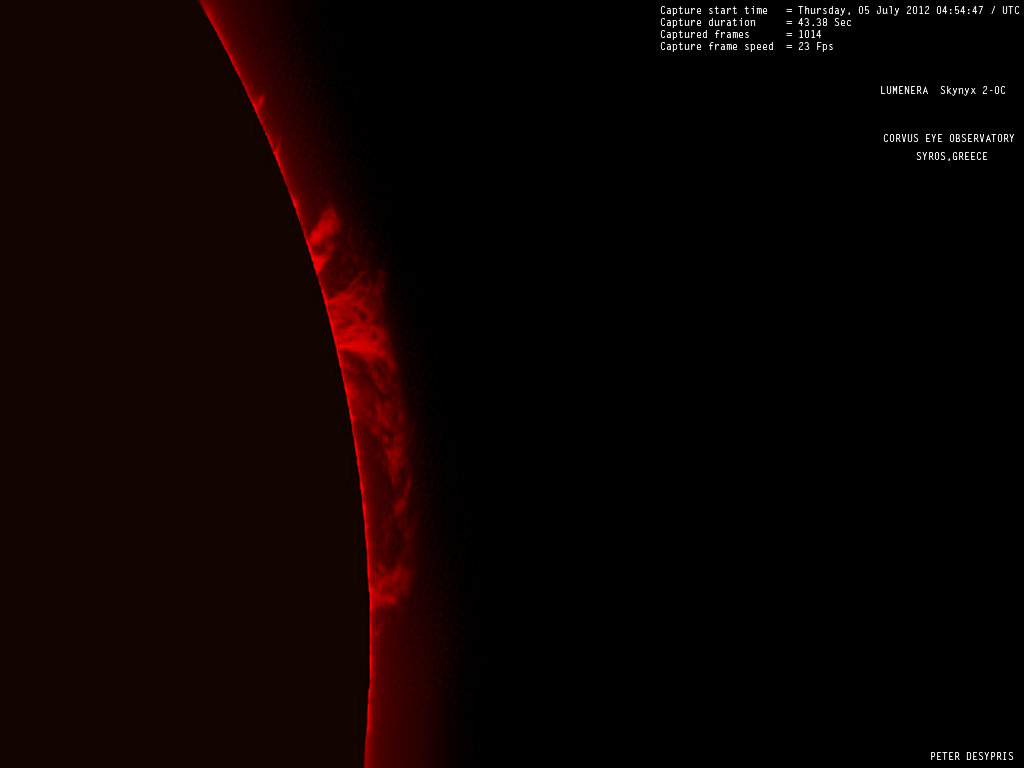Click the "Capture frame speed" label
The height and width of the screenshot is (768, 1024).
[716, 46]
